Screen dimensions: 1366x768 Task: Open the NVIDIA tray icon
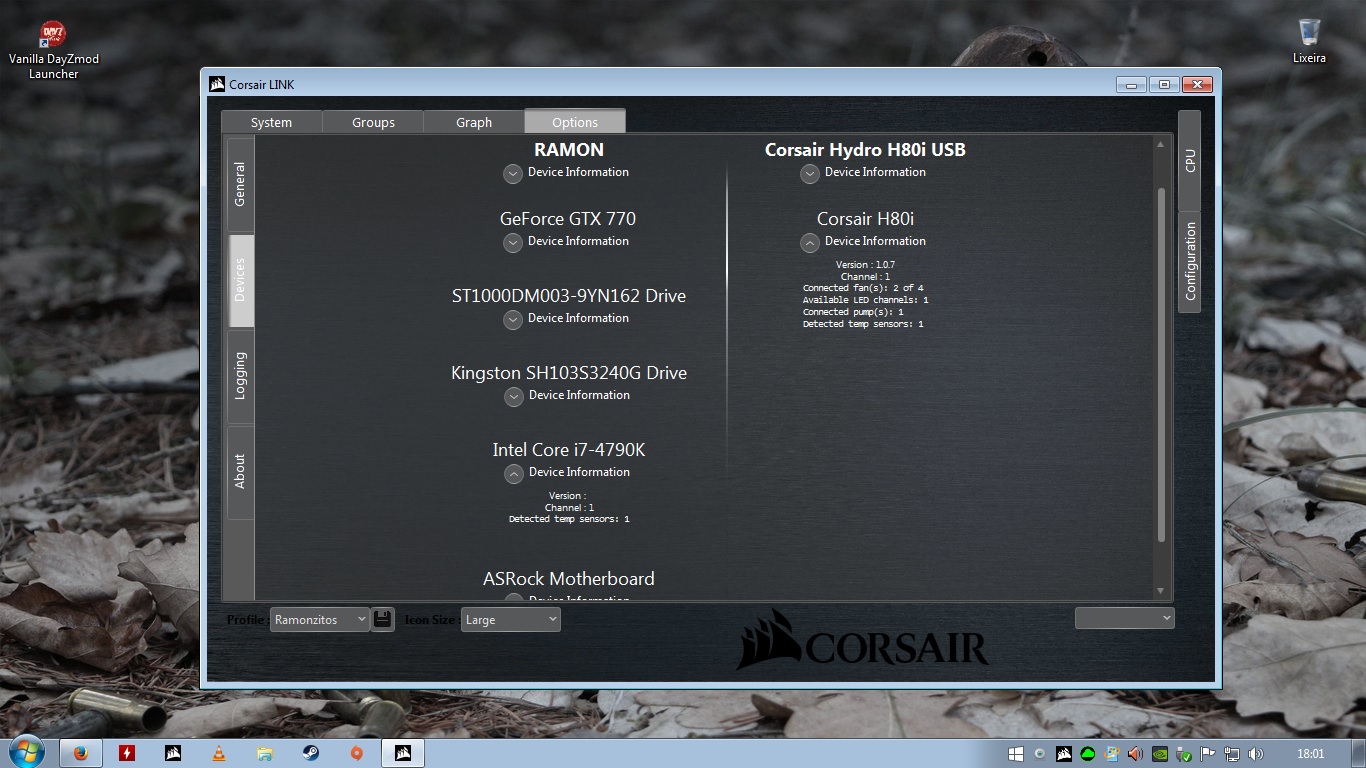pyautogui.click(x=1160, y=754)
